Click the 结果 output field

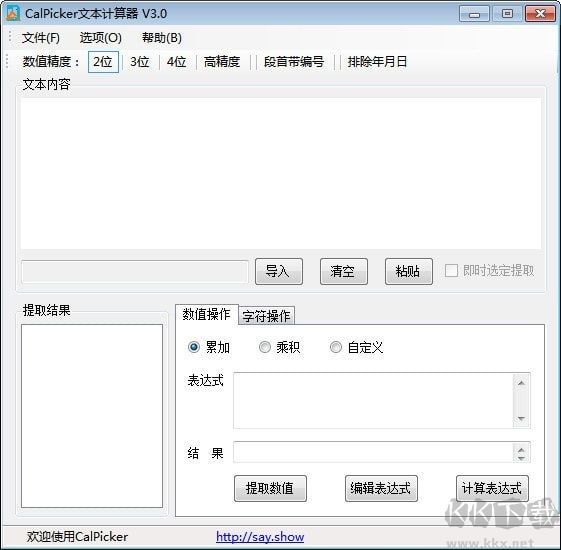(x=373, y=452)
